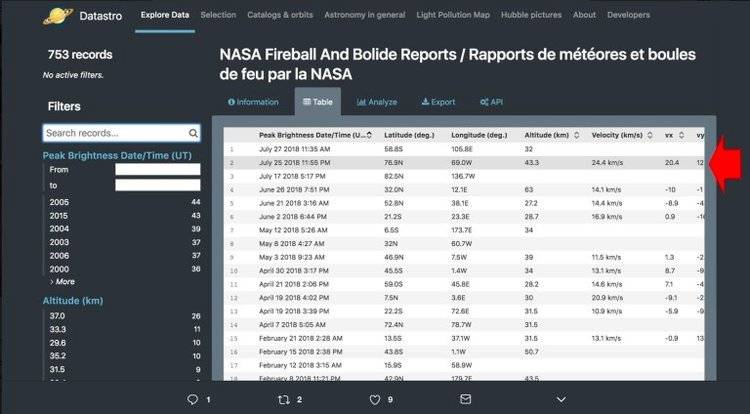750x414 pixels.
Task: Click the retweet icon
Action: pos(284,399)
